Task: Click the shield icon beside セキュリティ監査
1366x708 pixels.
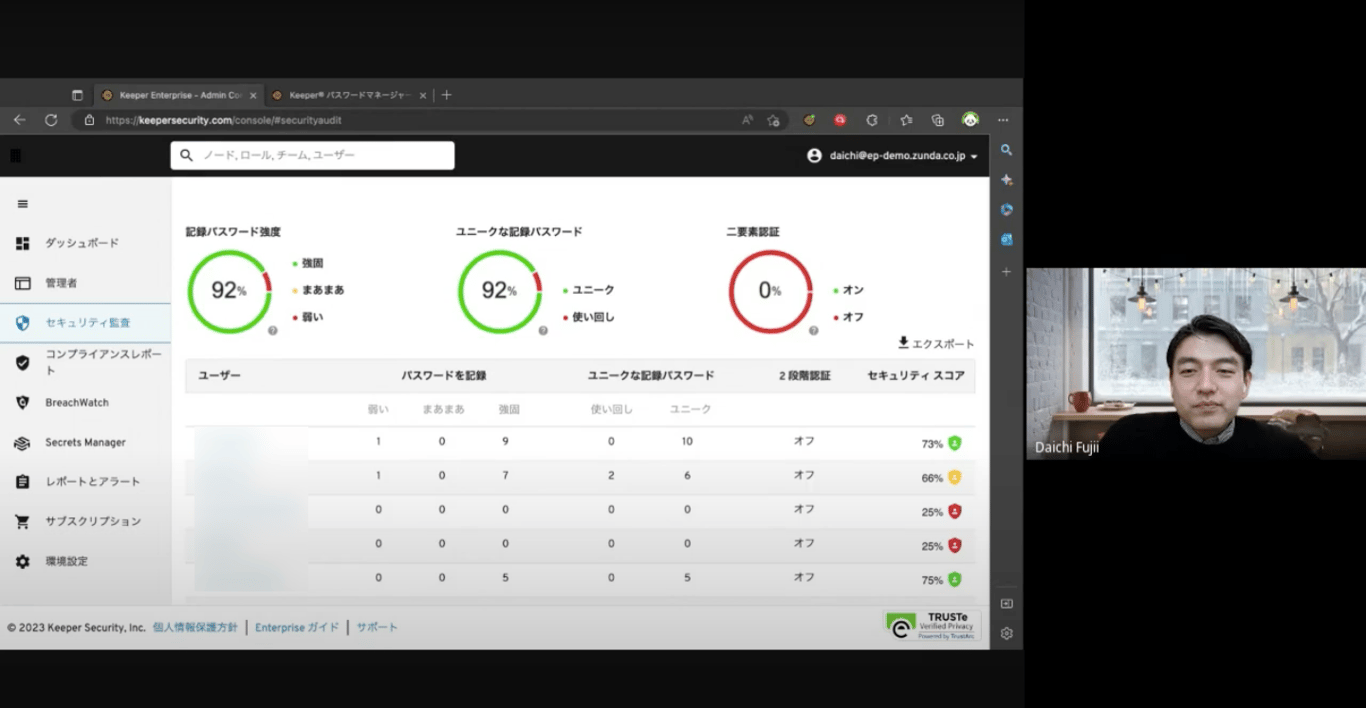Action: click(22, 323)
